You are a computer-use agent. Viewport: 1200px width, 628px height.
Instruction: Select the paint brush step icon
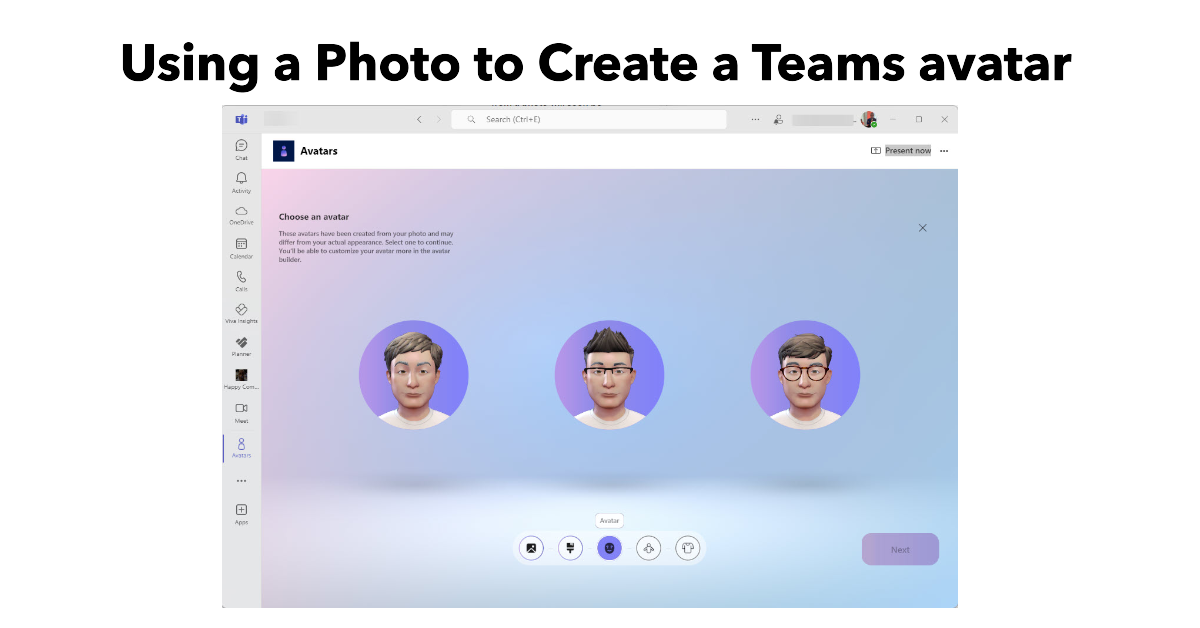pyautogui.click(x=570, y=548)
